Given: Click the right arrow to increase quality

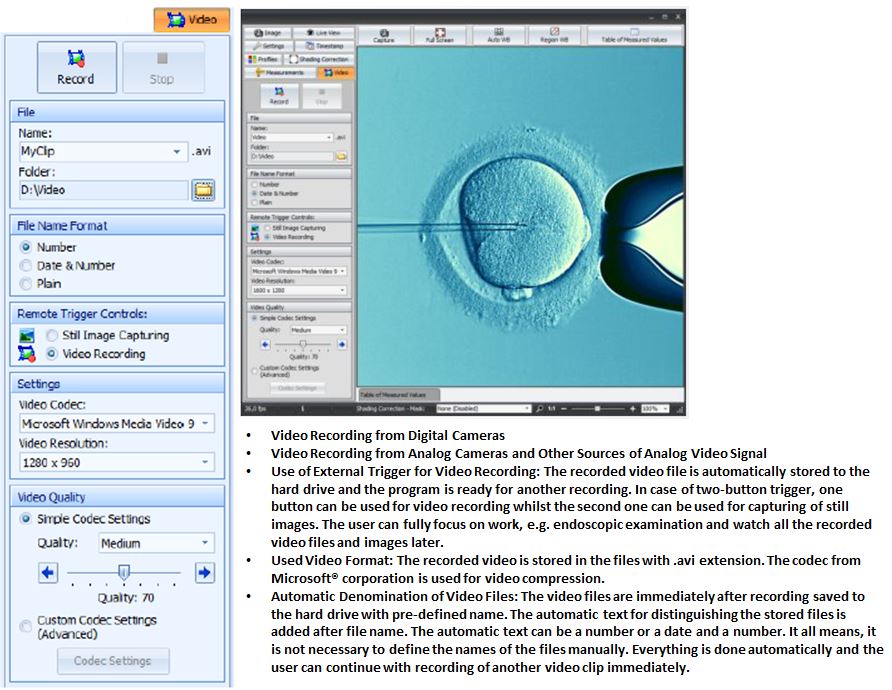Looking at the screenshot, I should [x=203, y=573].
